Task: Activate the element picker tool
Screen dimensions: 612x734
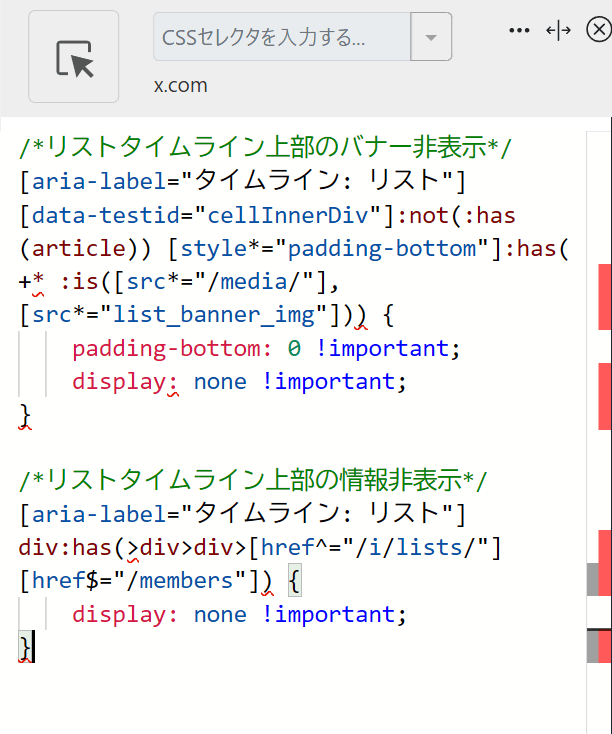Action: pyautogui.click(x=74, y=57)
